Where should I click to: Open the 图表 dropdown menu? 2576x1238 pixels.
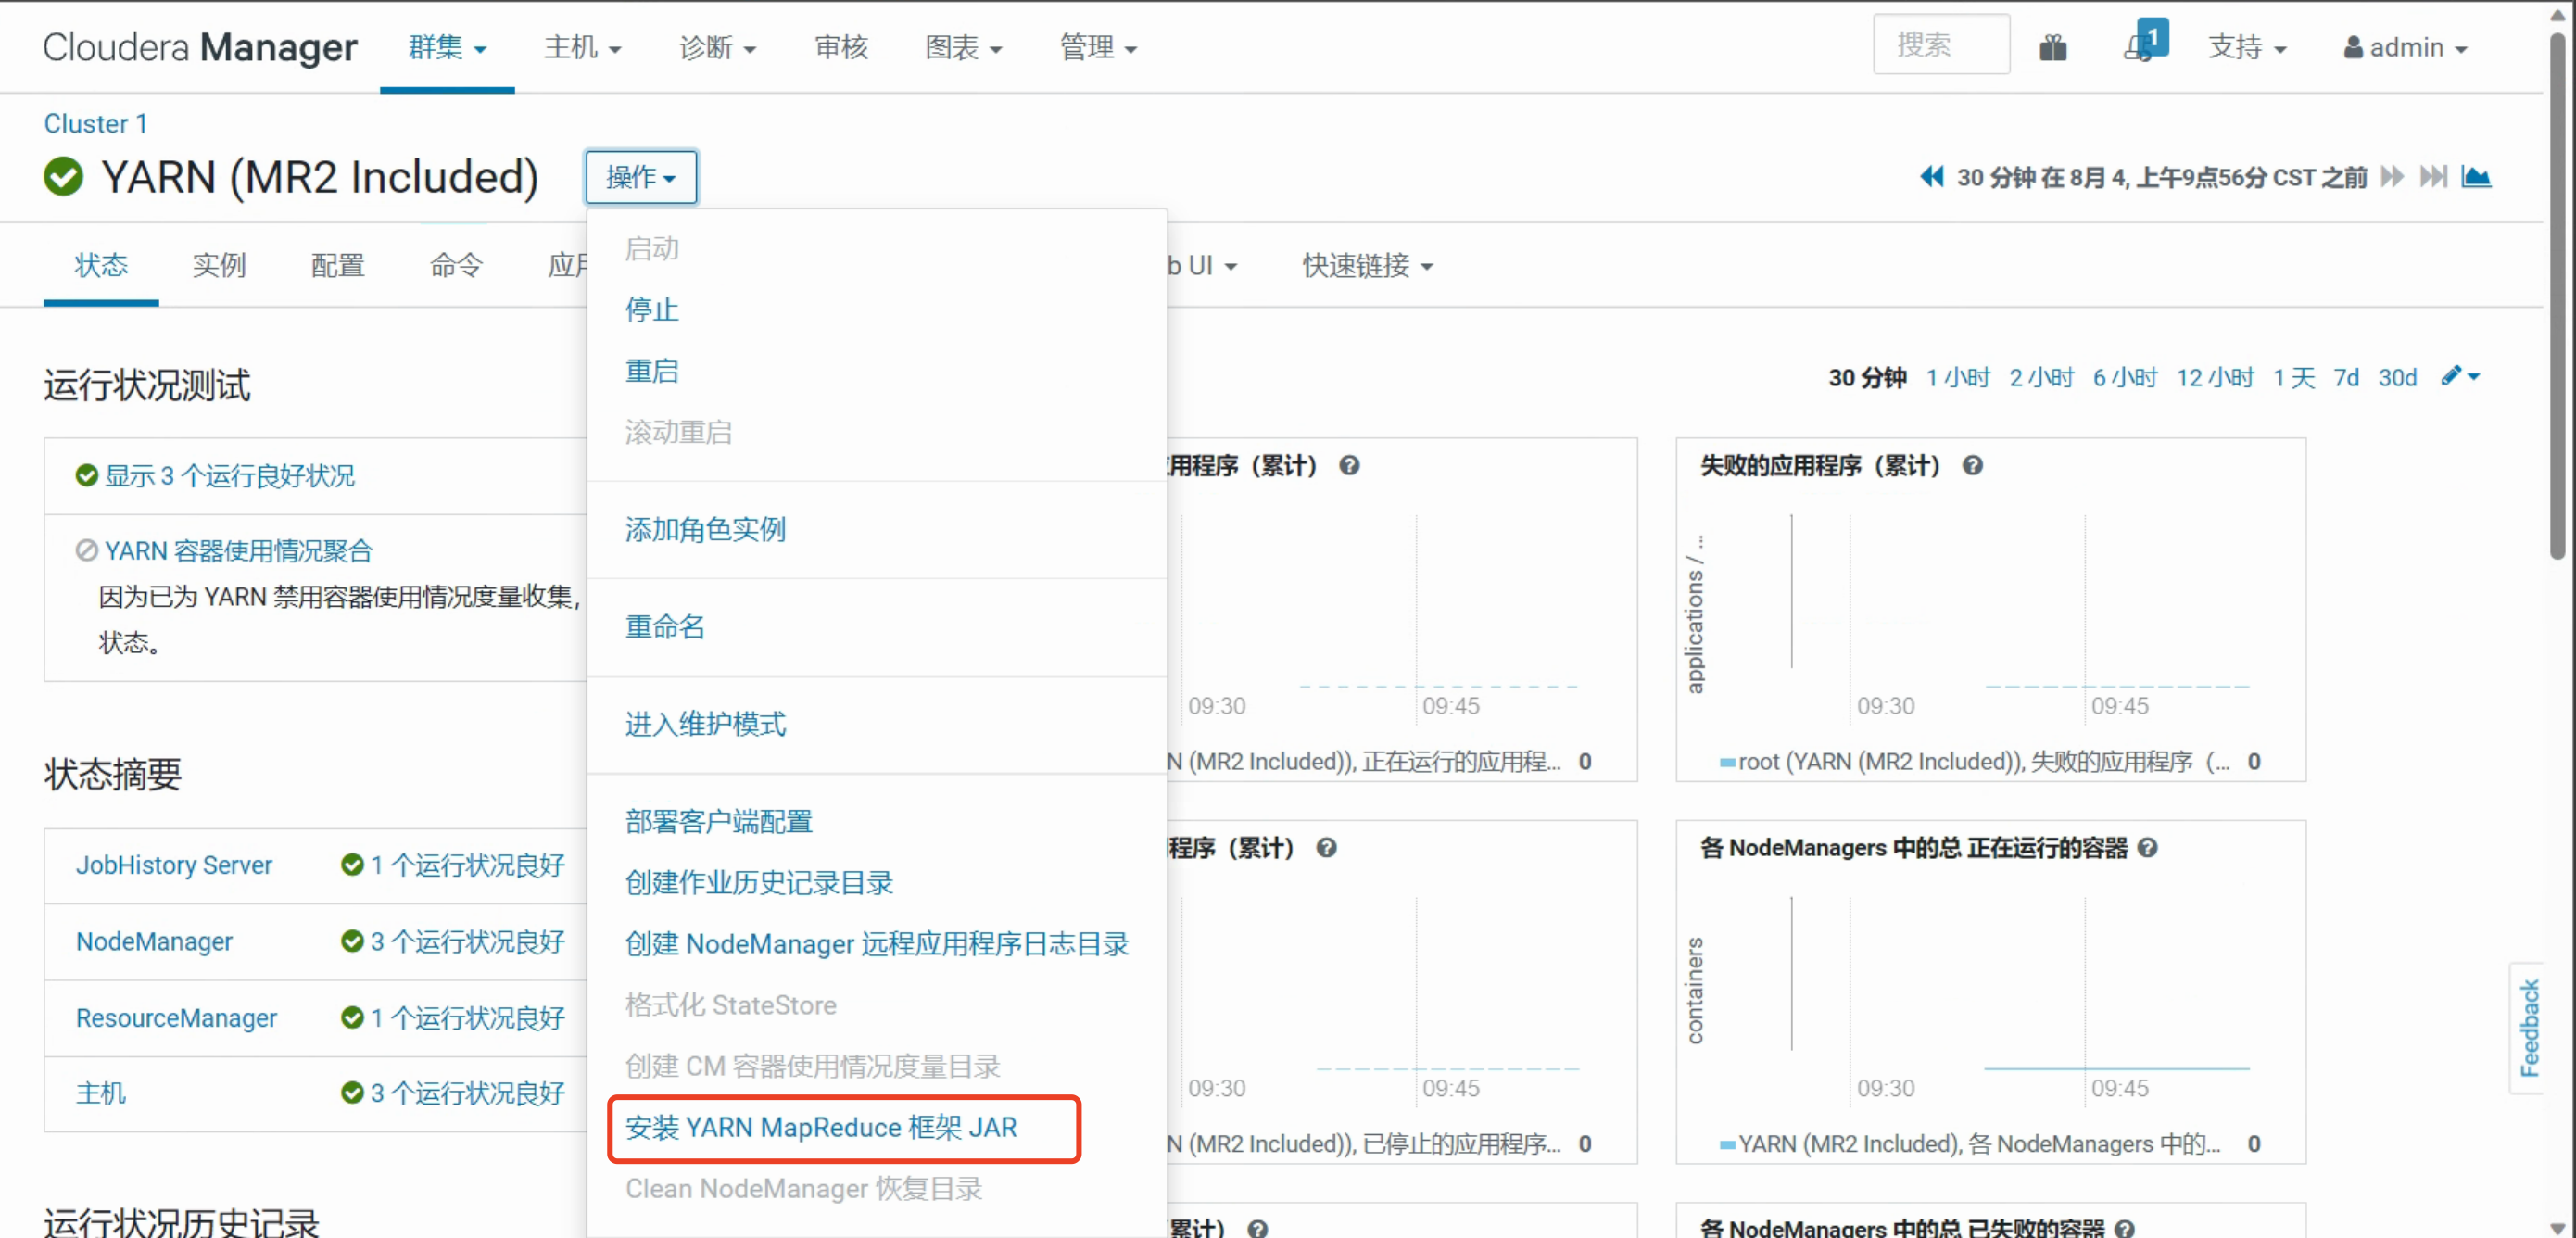pos(963,47)
